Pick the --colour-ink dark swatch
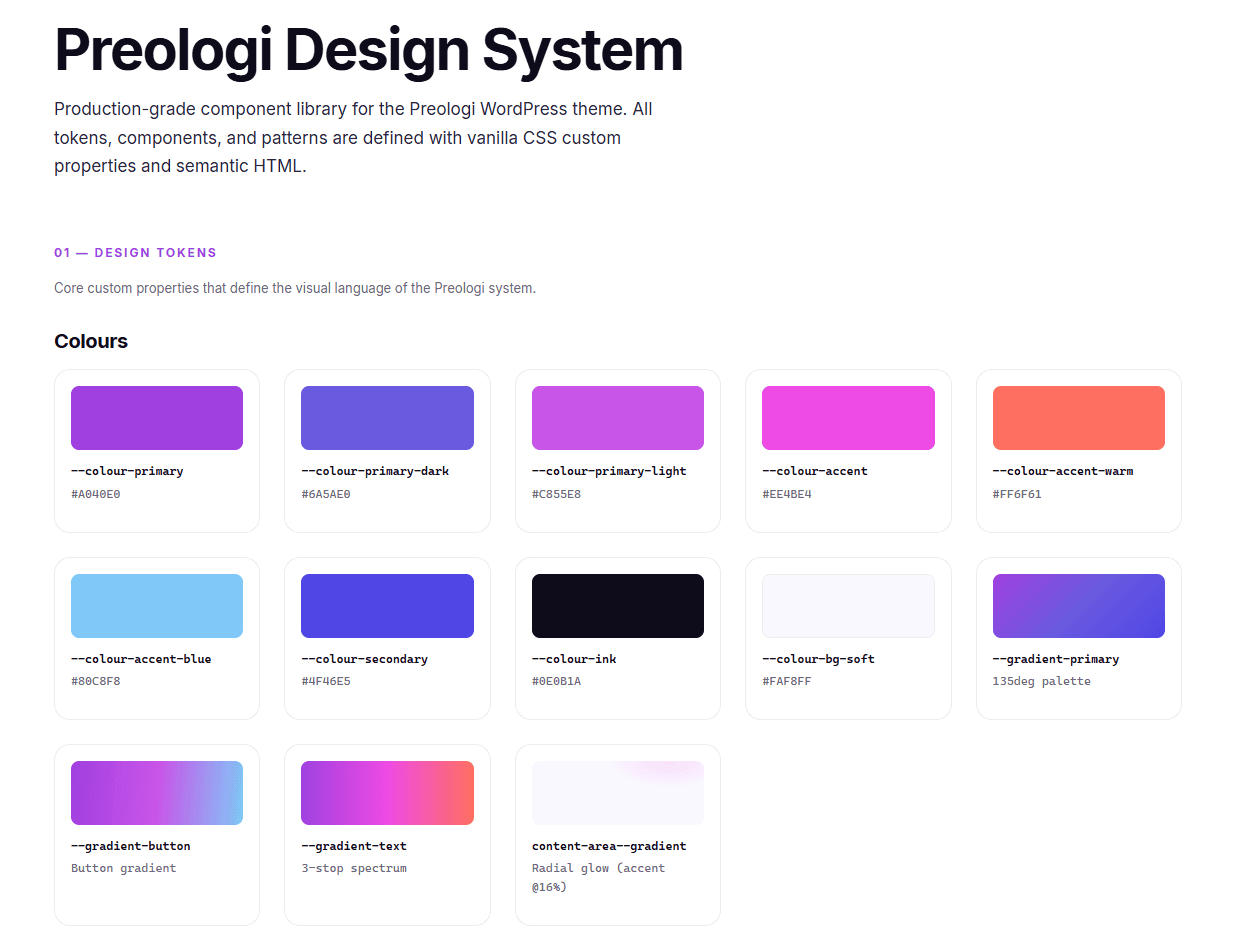The width and height of the screenshot is (1239, 946). pyautogui.click(x=618, y=606)
